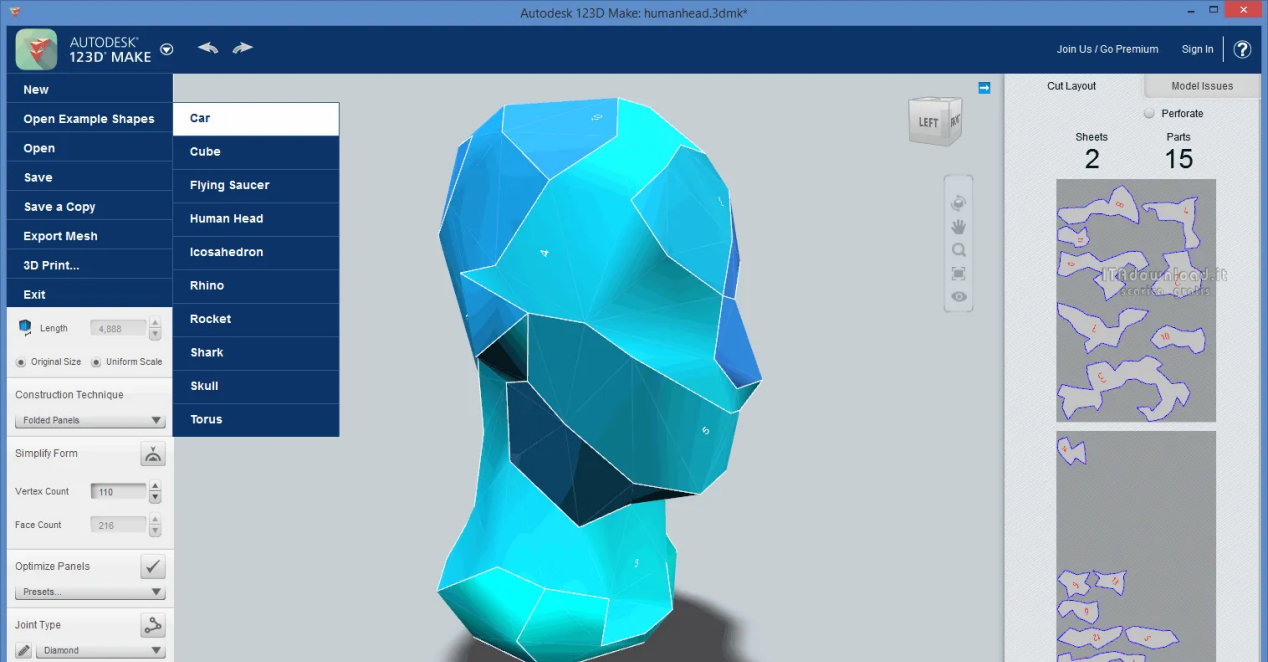Pick the Icosahedron example shape
Screen dimensions: 1268x662
(256, 252)
